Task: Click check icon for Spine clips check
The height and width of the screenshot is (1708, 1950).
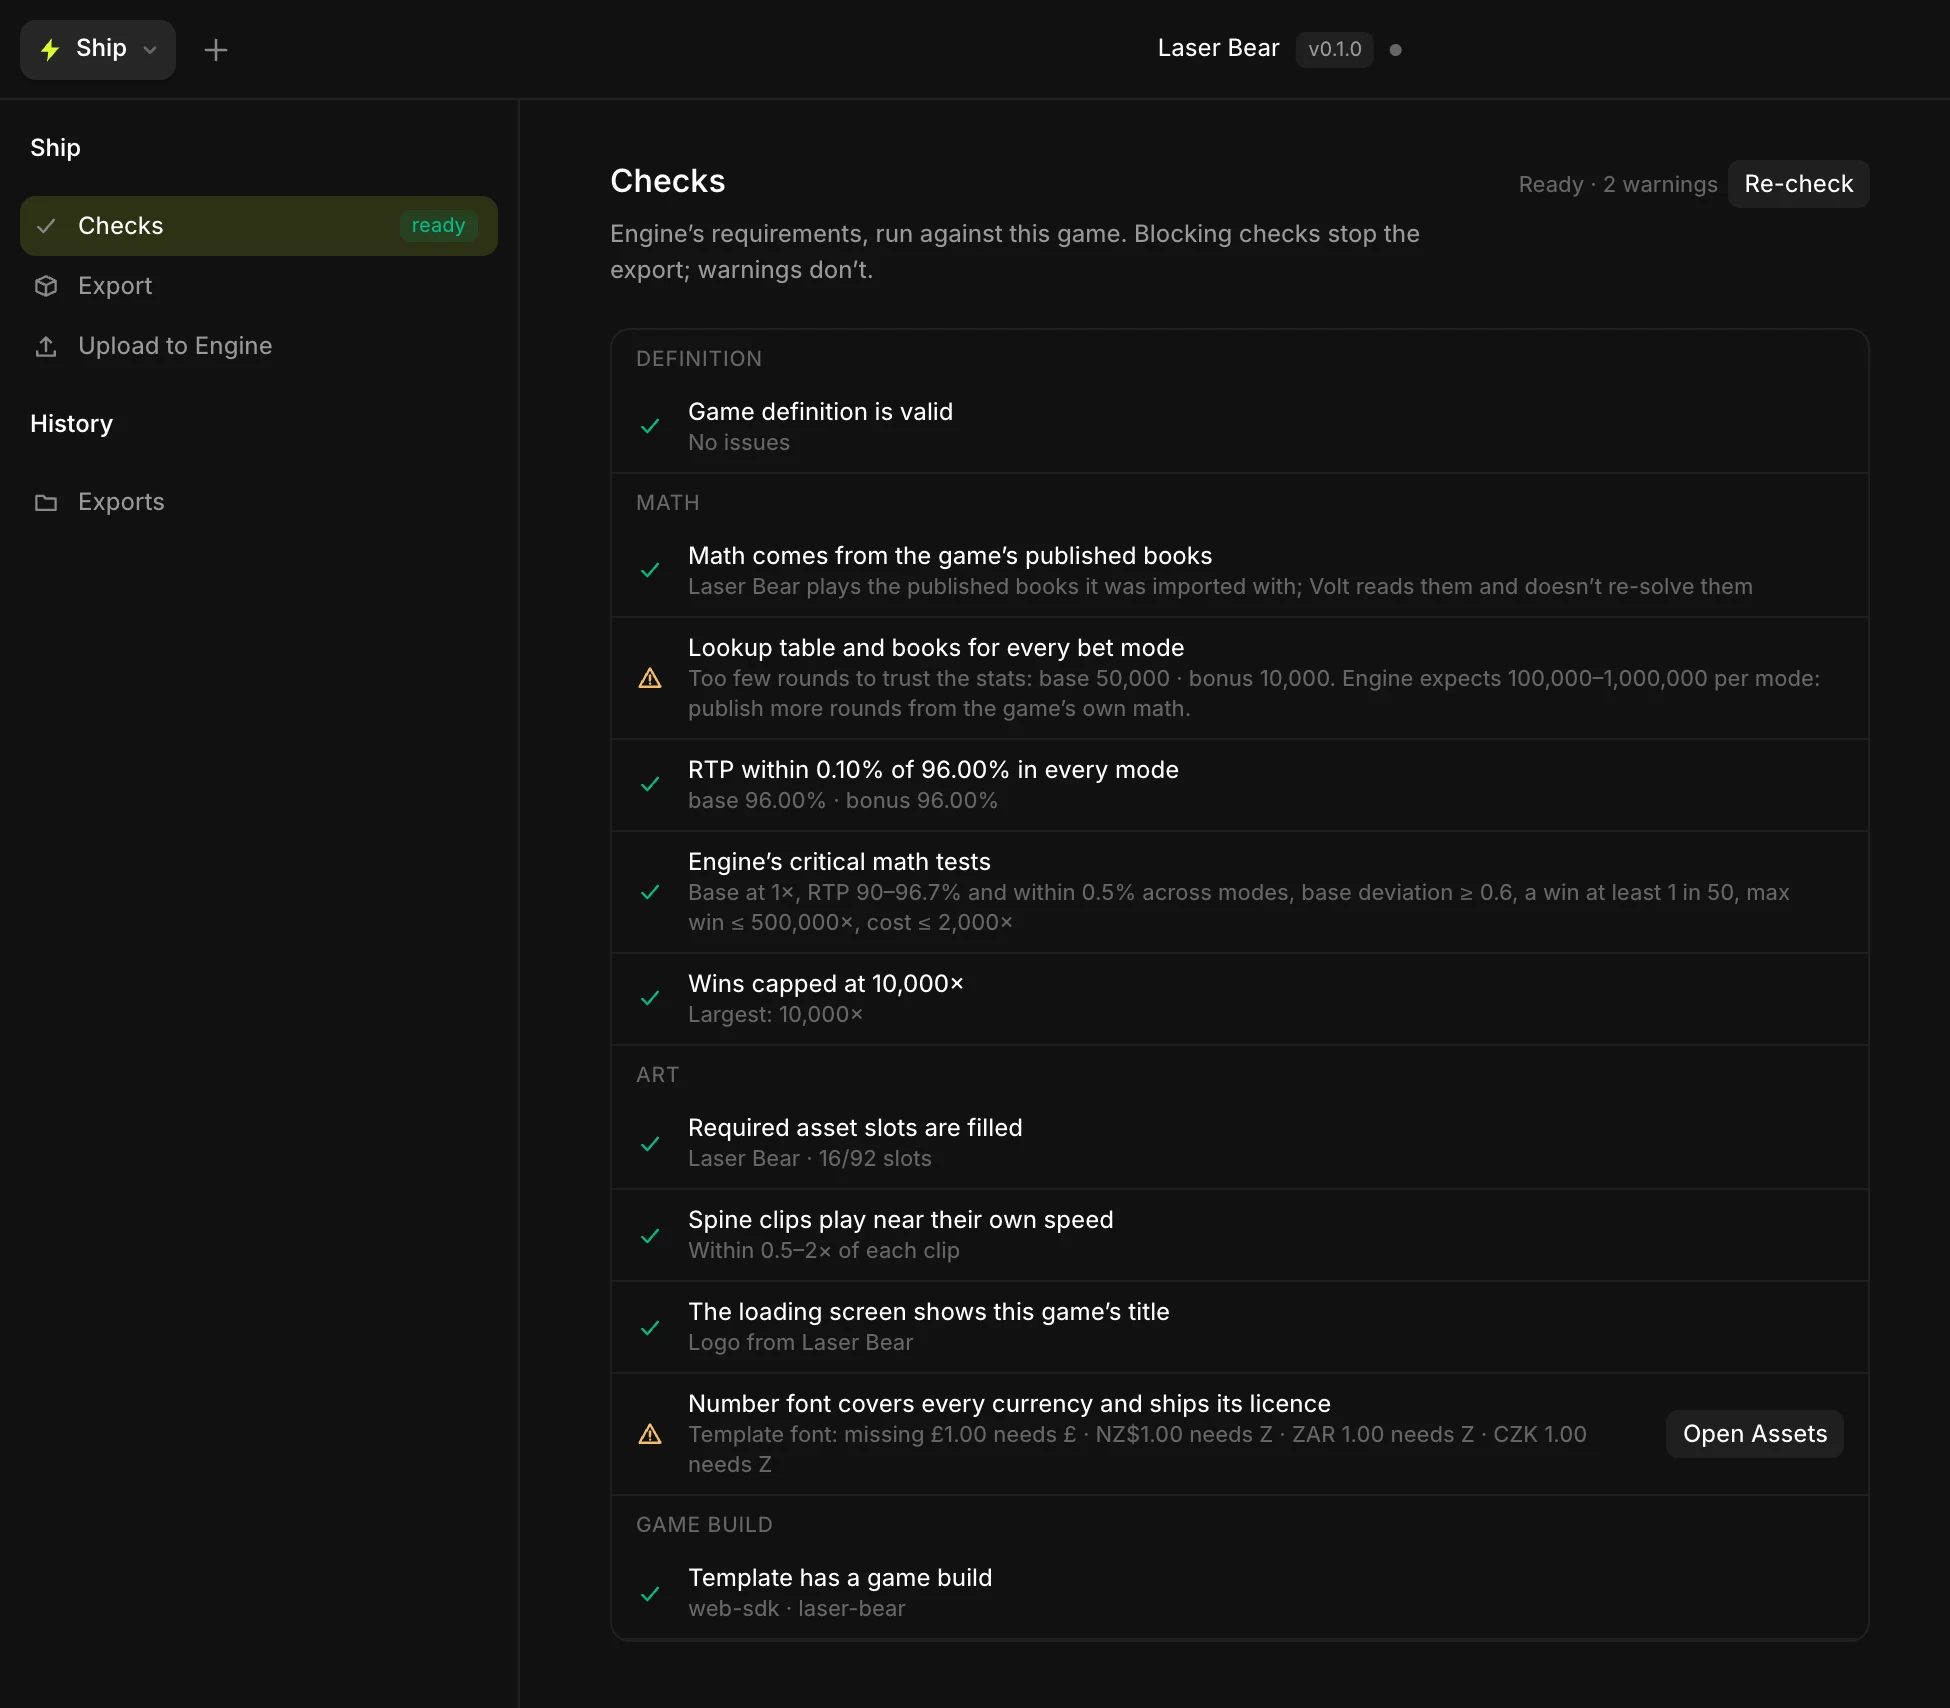Action: (650, 1236)
